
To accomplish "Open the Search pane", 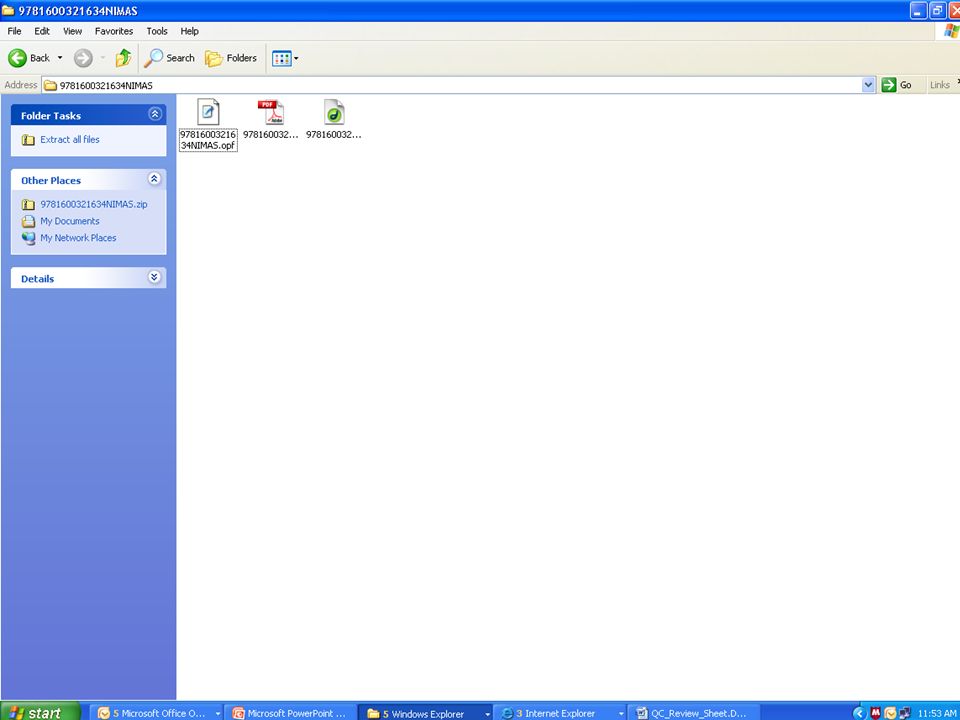I will 170,58.
